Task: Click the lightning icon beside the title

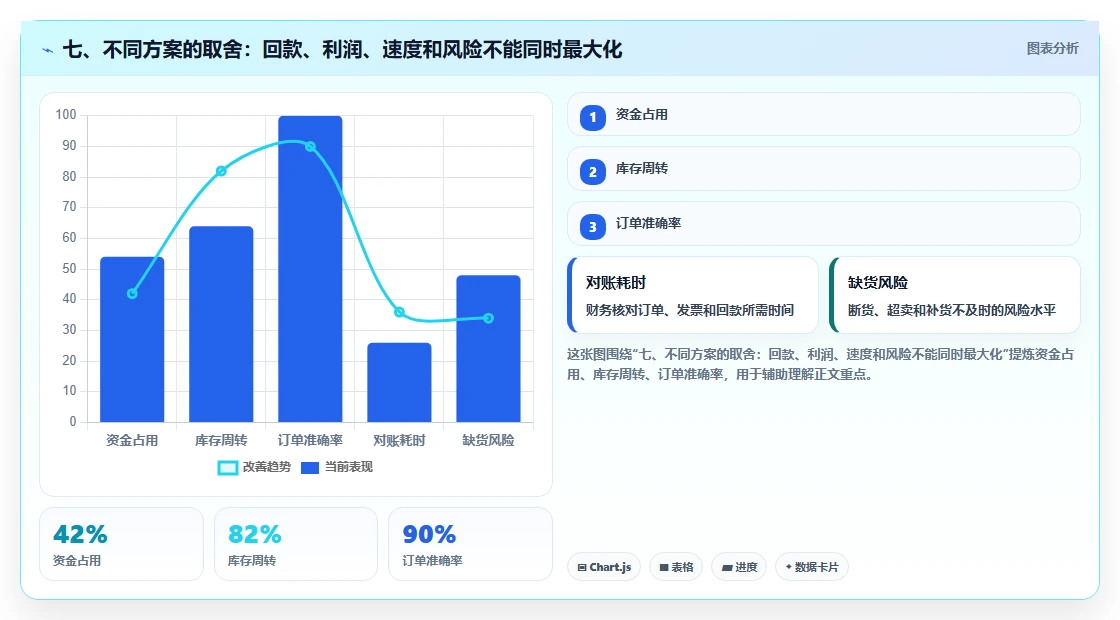Action: coord(48,50)
